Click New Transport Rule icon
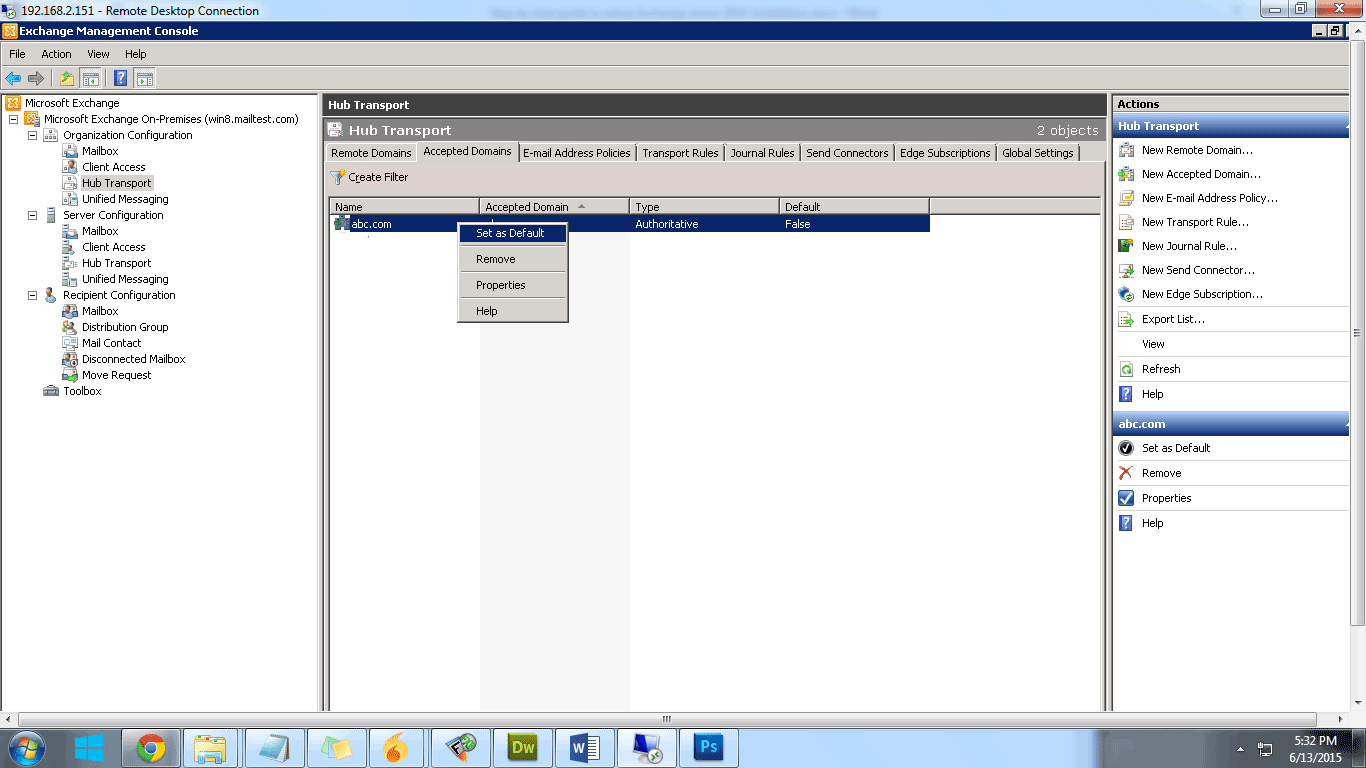 click(x=1125, y=222)
